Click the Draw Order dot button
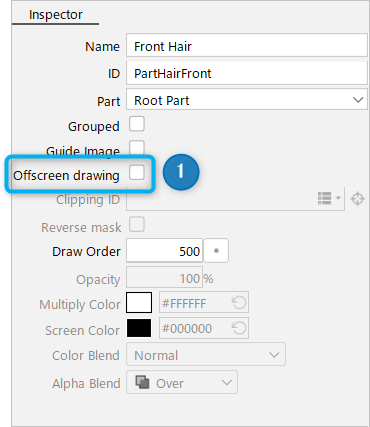Image resolution: width=370 pixels, height=427 pixels. pyautogui.click(x=216, y=251)
